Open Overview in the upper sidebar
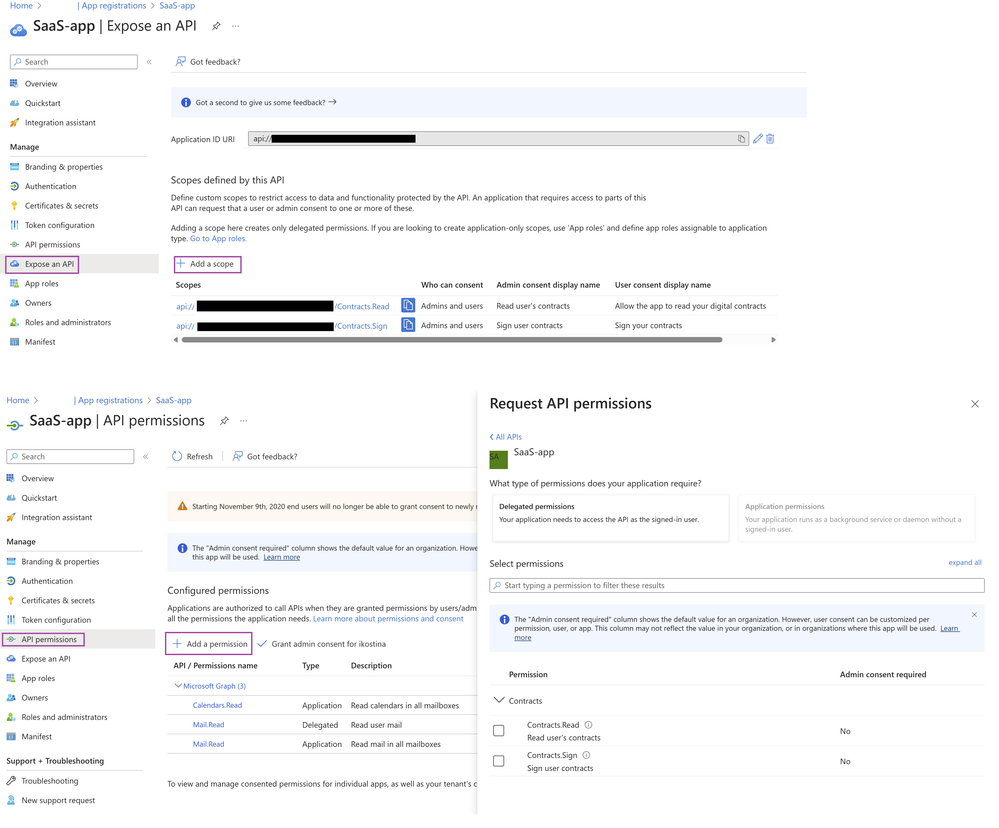This screenshot has height=828, width=999. pyautogui.click(x=41, y=83)
